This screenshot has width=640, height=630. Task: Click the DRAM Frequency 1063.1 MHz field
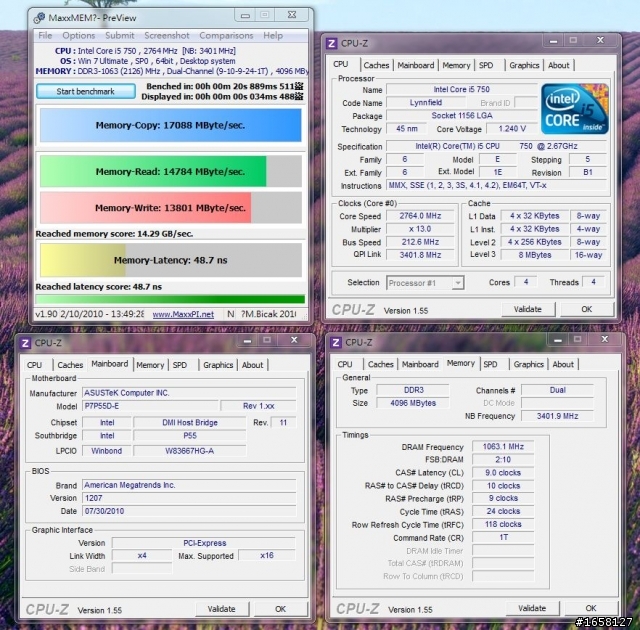point(503,447)
